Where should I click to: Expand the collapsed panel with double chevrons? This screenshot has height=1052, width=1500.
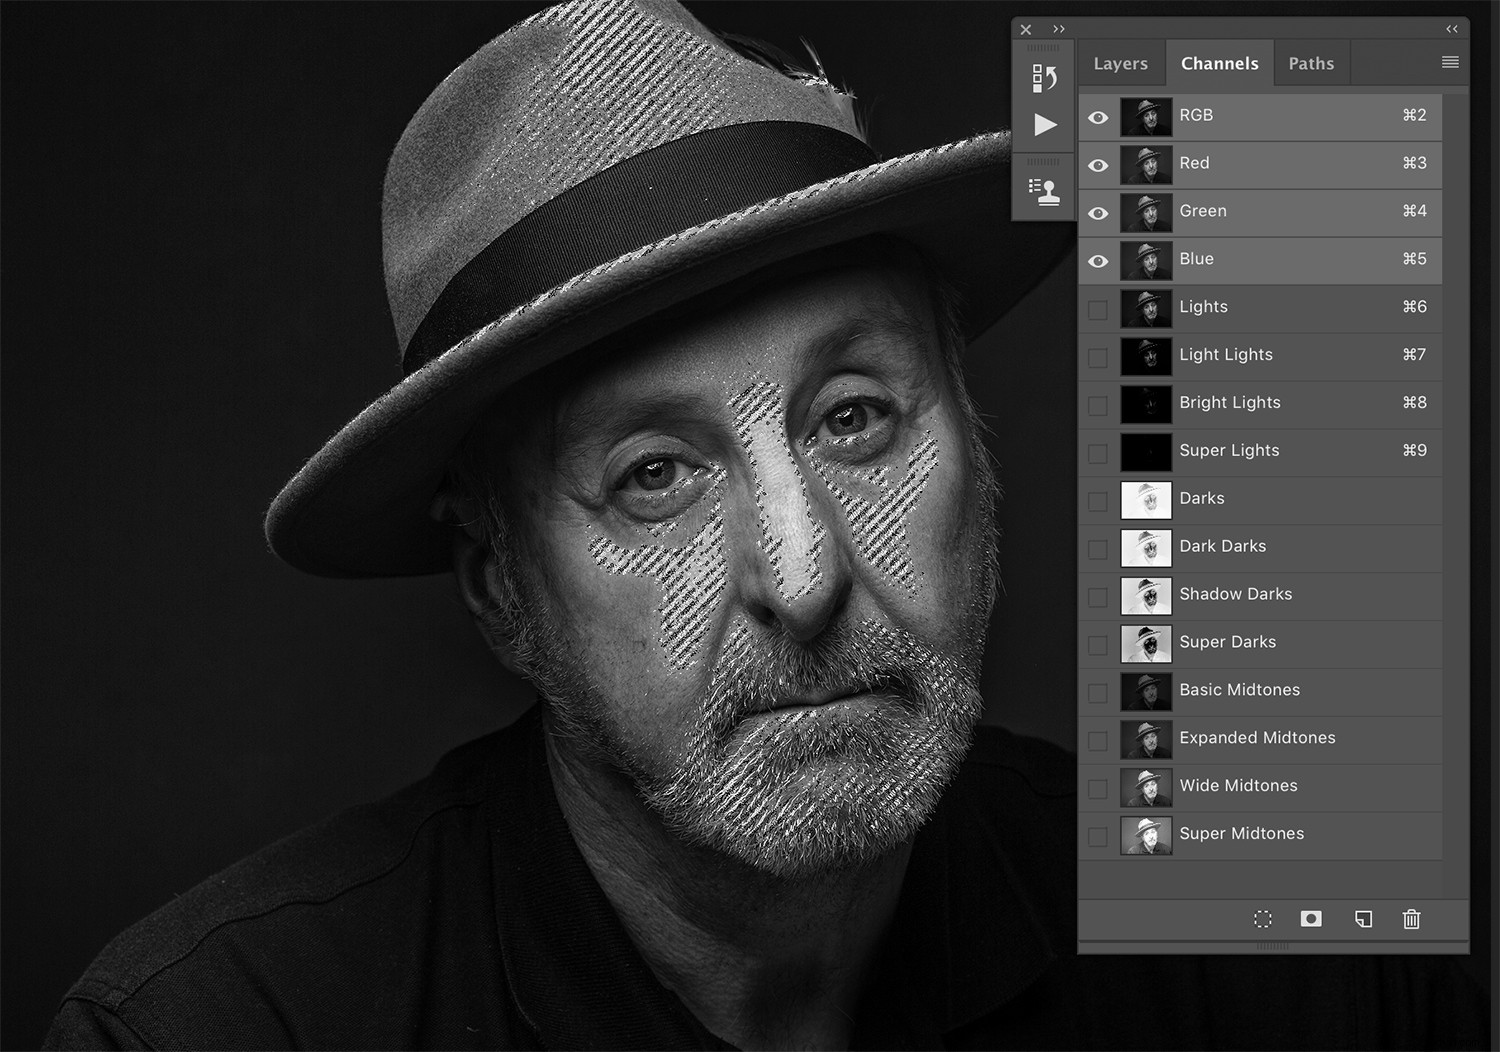point(1058,29)
